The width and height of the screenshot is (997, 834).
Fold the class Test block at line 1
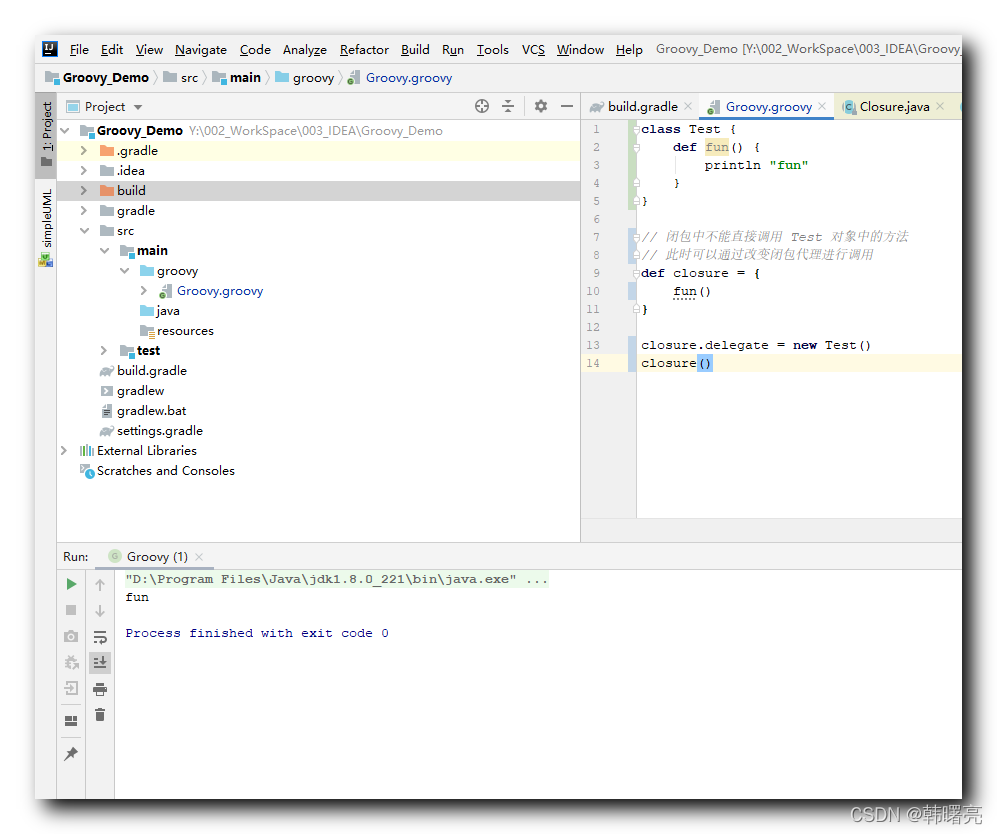tap(636, 129)
